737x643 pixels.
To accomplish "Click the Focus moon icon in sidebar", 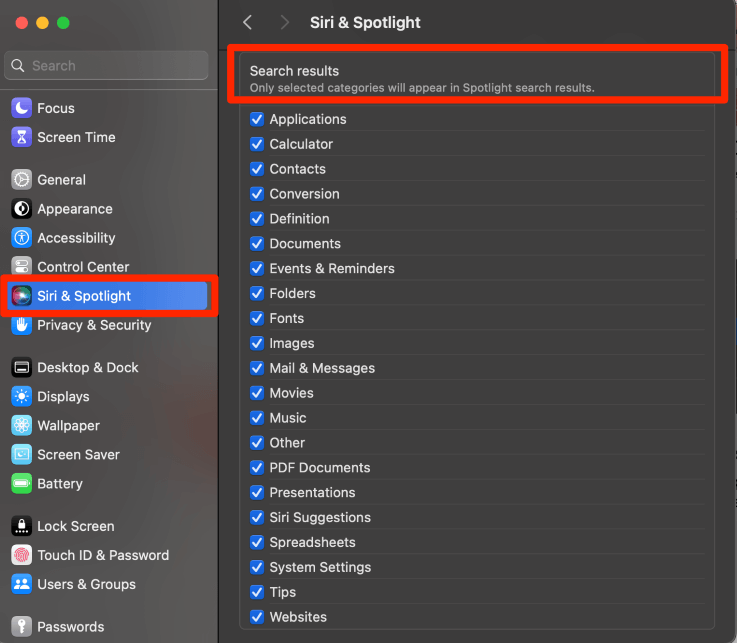I will coord(22,108).
